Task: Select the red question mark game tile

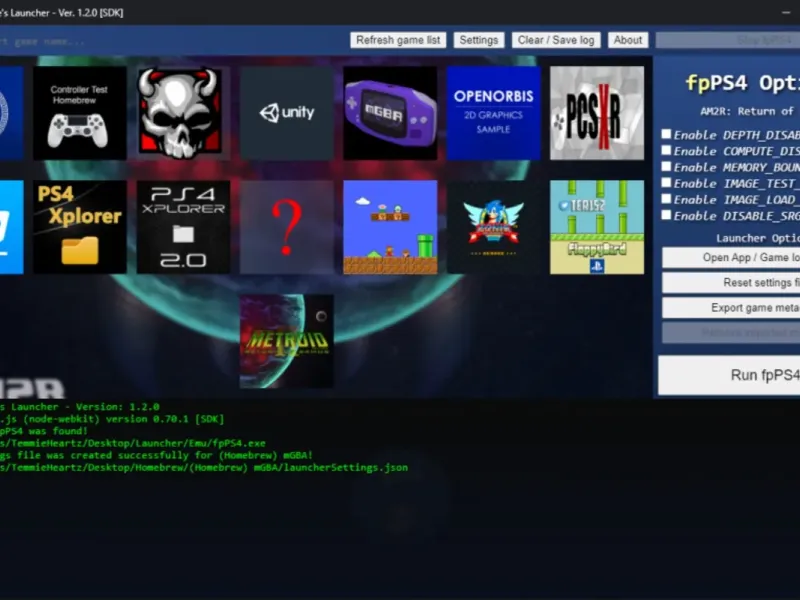Action: click(x=287, y=227)
